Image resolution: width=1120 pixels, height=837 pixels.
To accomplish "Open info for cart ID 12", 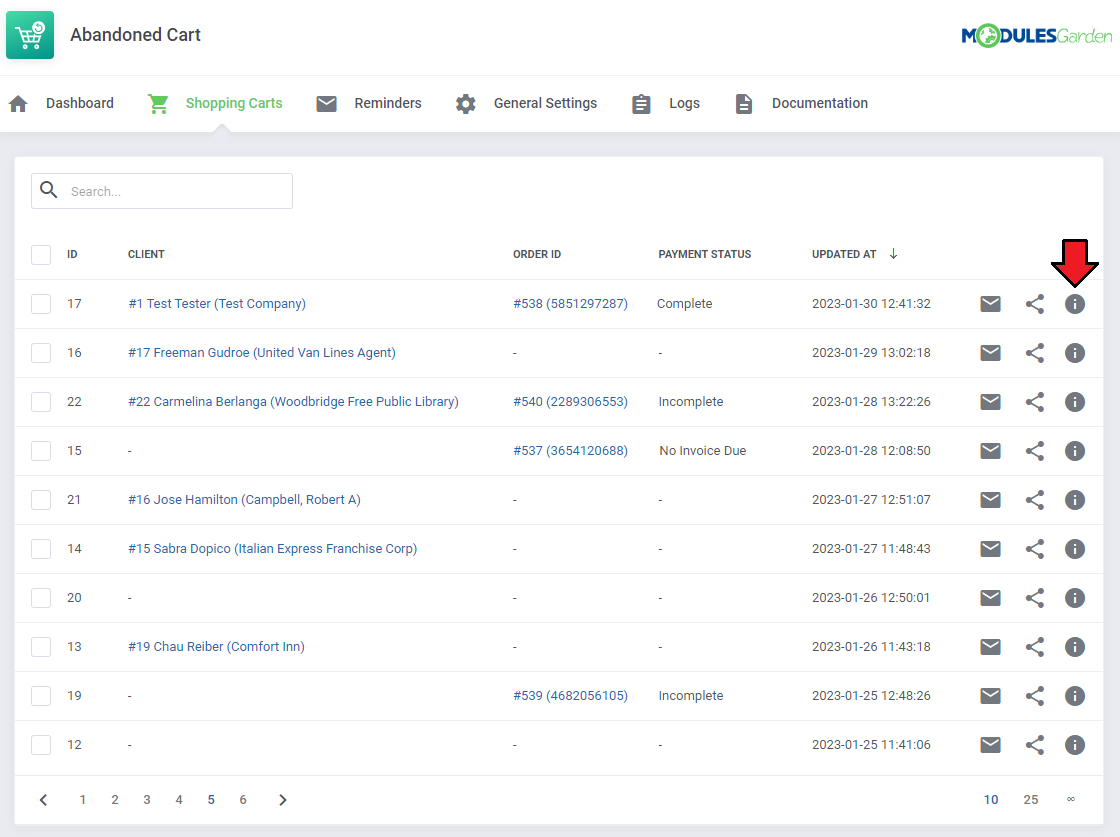I will tap(1074, 745).
